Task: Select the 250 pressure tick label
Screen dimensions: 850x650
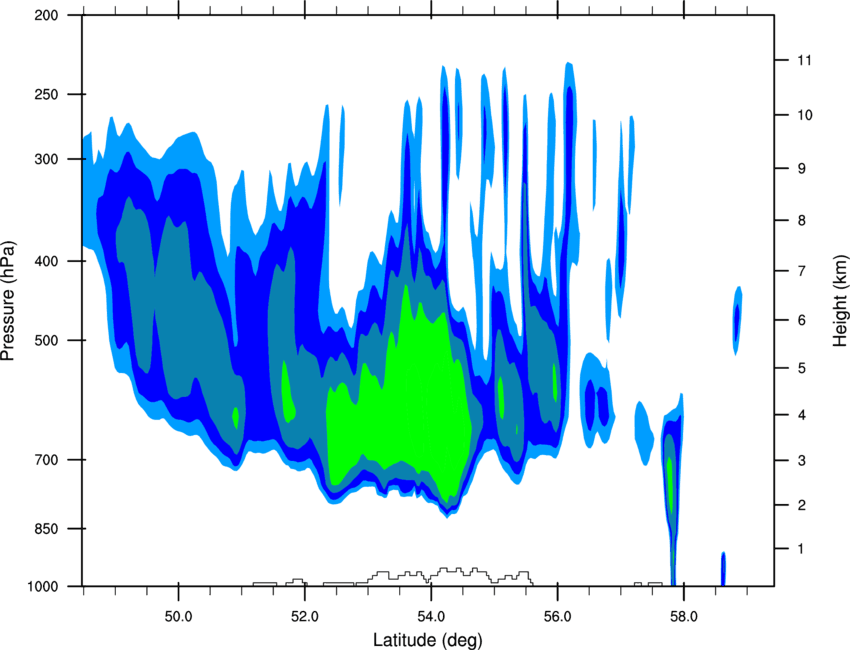Action: pyautogui.click(x=46, y=94)
